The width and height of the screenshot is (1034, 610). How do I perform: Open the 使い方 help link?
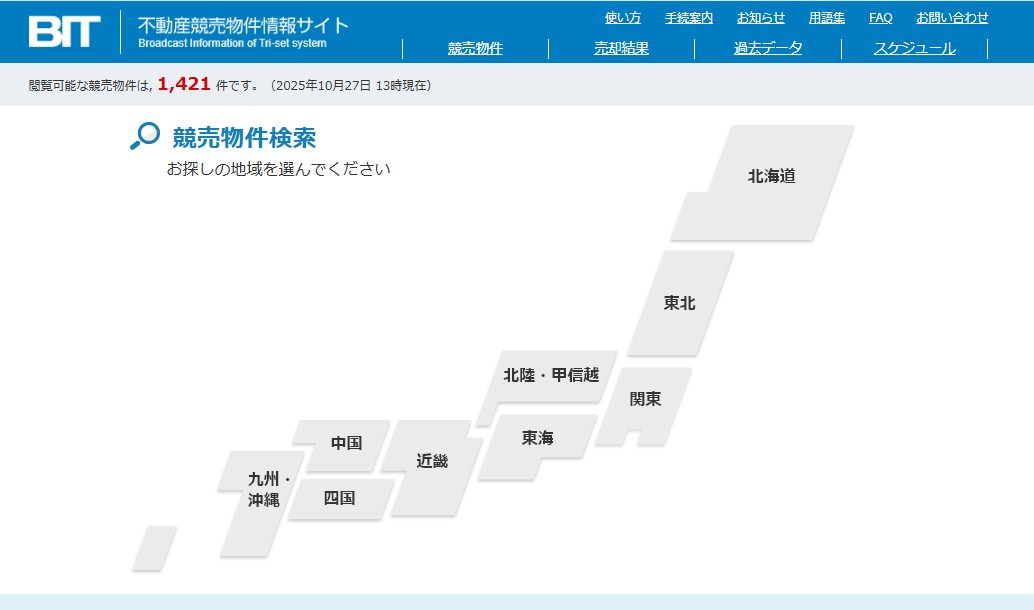tap(623, 18)
